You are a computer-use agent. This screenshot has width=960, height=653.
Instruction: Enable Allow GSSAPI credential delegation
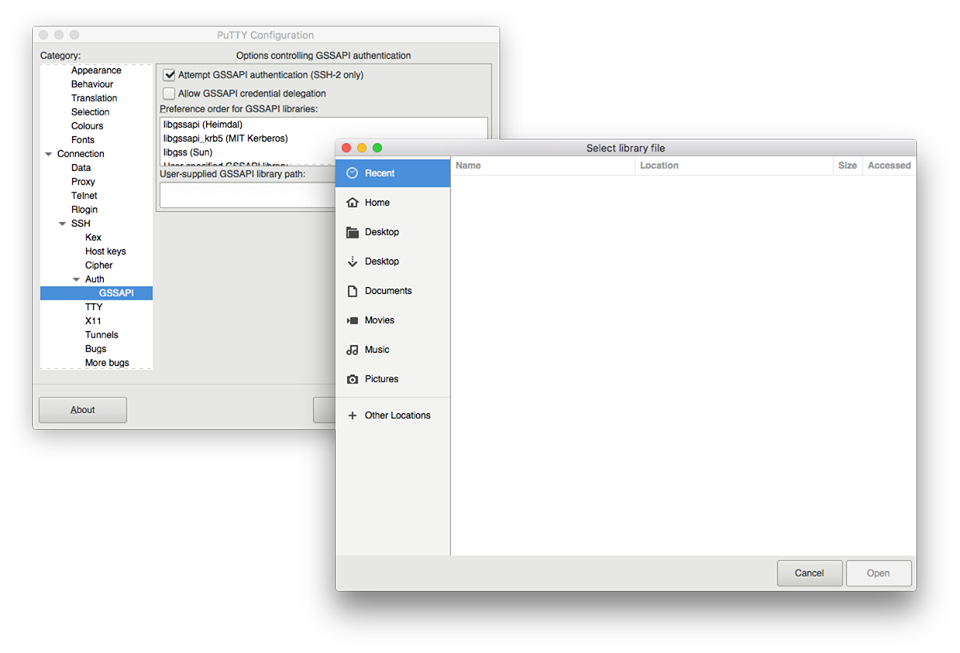(x=169, y=93)
